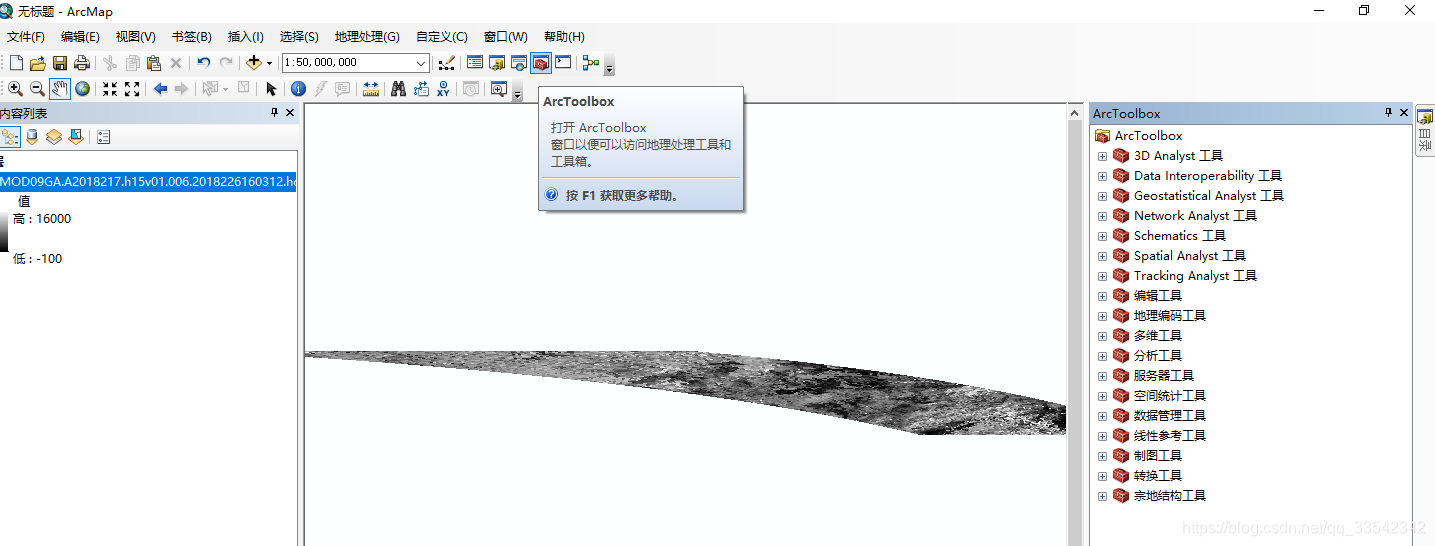1435x546 pixels.
Task: Open the 目录 side tab
Action: coord(1425,132)
